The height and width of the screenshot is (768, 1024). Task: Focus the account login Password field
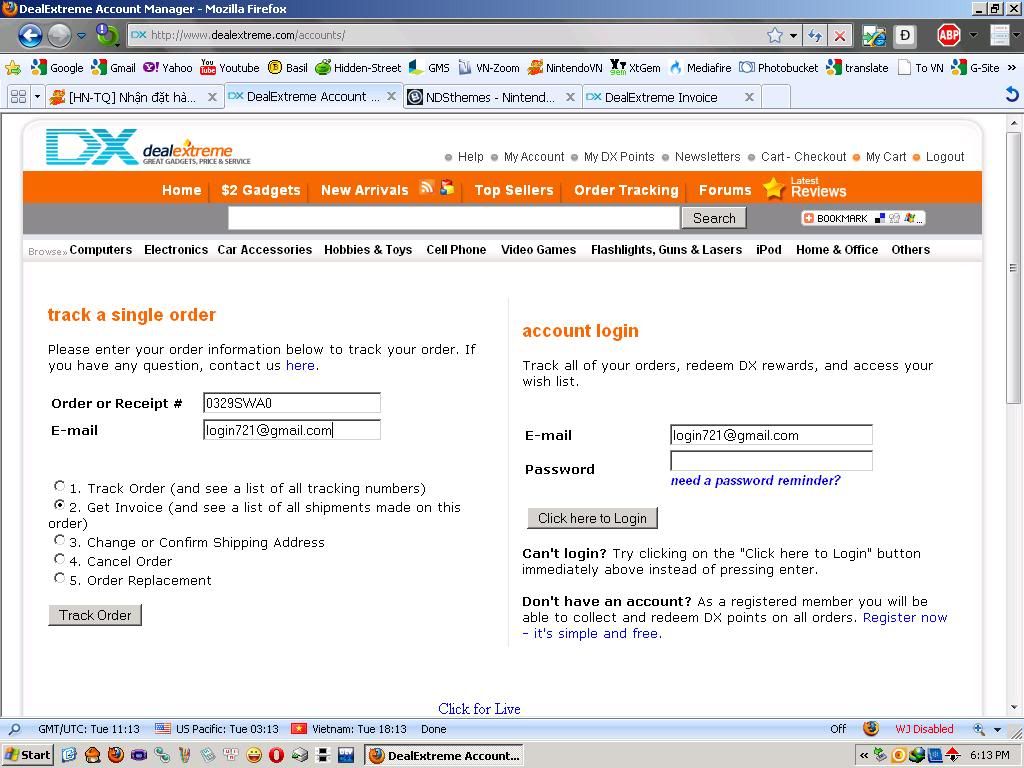(771, 460)
